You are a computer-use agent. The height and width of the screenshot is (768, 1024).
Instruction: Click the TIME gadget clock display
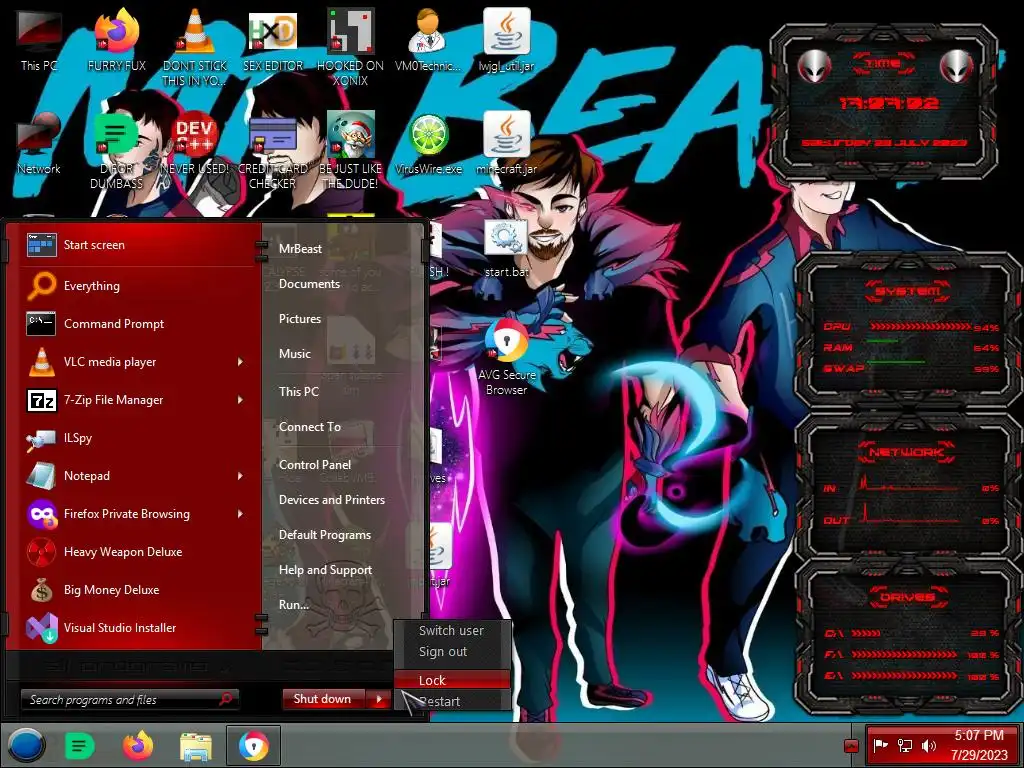tap(888, 103)
